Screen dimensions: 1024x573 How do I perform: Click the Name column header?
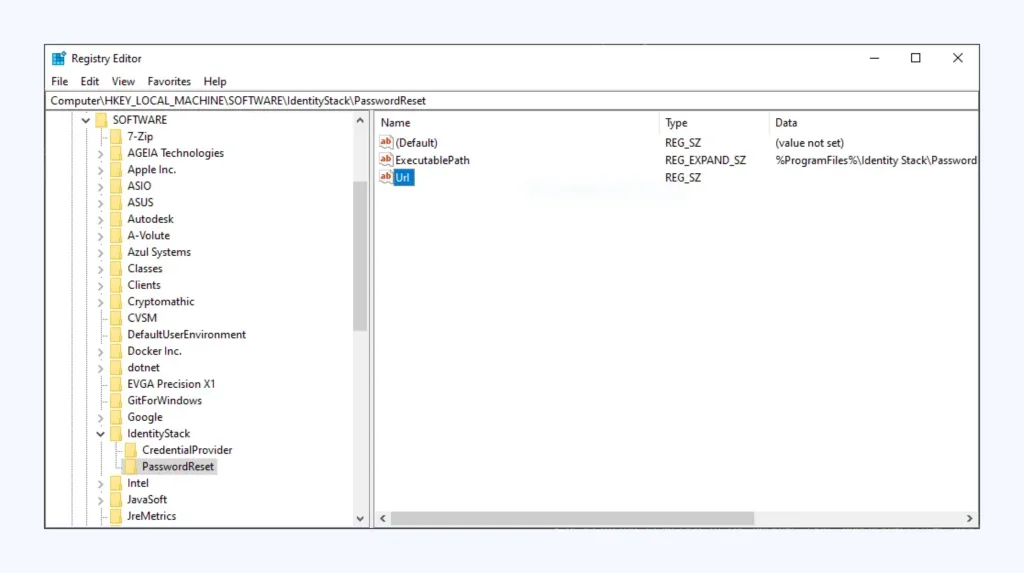(396, 122)
